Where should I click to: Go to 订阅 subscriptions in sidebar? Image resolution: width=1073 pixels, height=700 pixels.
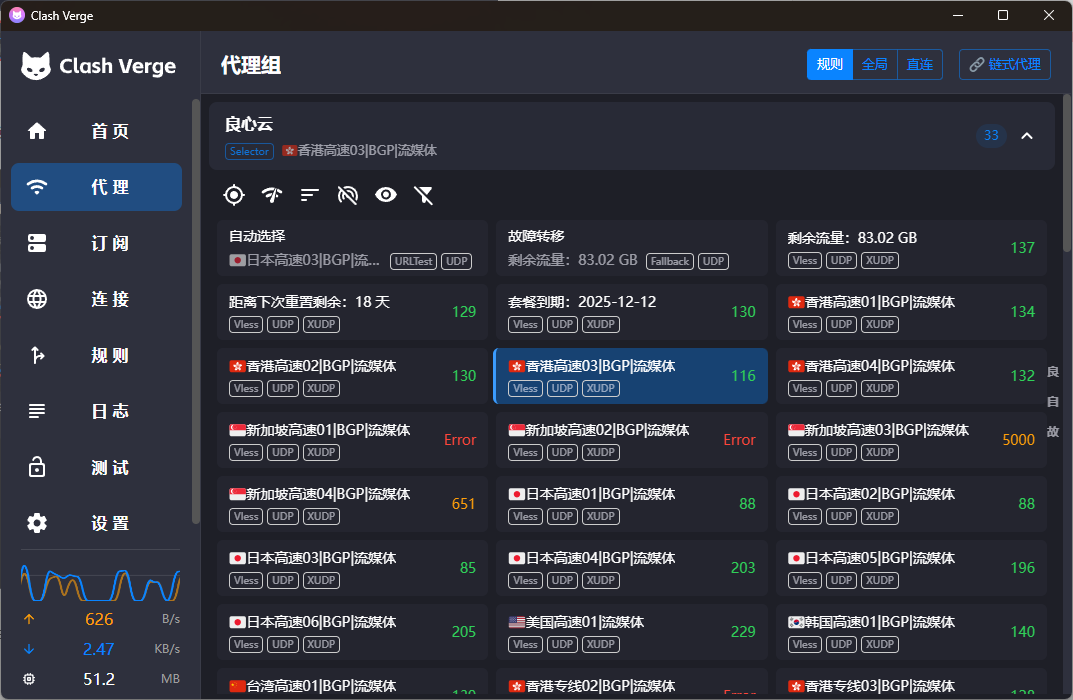click(x=97, y=243)
